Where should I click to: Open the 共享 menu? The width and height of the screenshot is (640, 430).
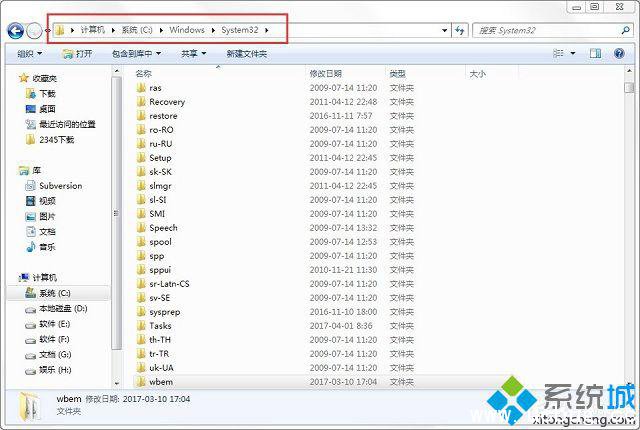tap(193, 53)
